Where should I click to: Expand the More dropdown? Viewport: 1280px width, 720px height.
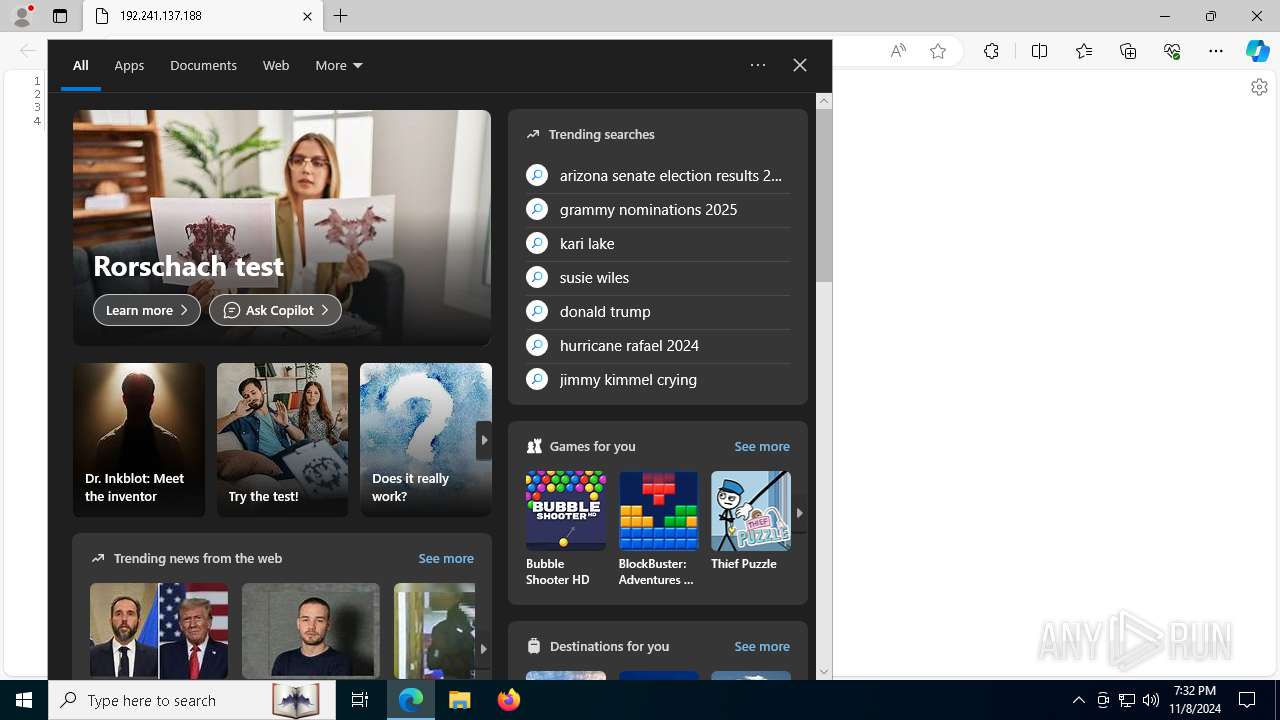click(339, 65)
